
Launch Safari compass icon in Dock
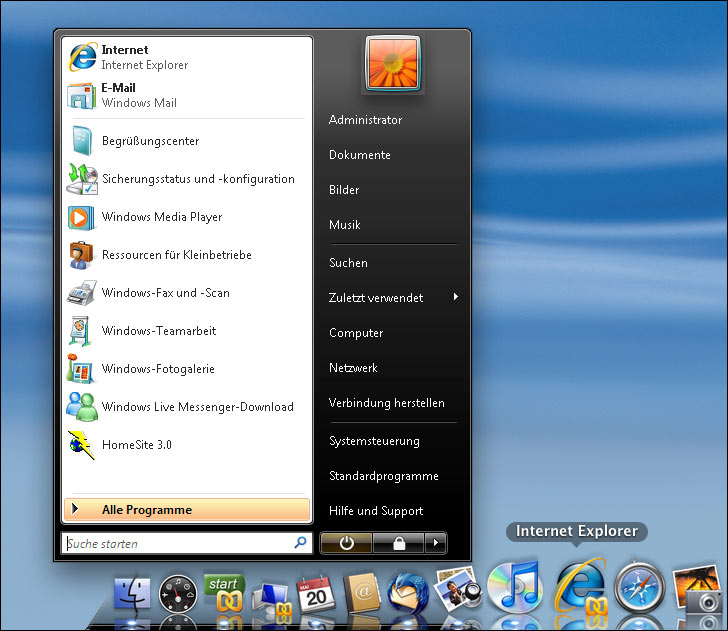(640, 587)
